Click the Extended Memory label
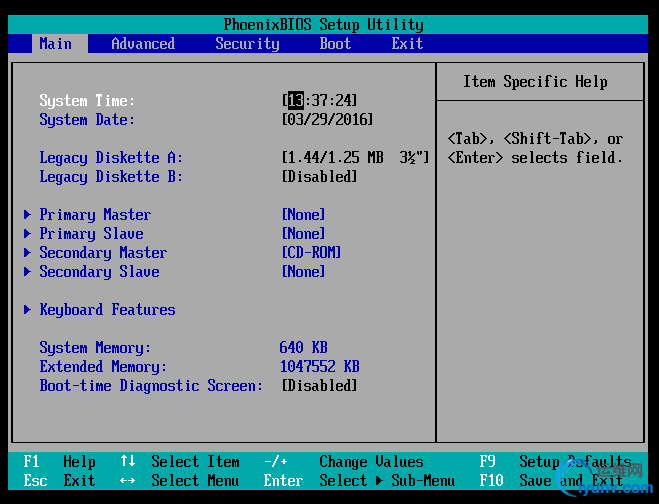This screenshot has height=504, width=659. [103, 367]
